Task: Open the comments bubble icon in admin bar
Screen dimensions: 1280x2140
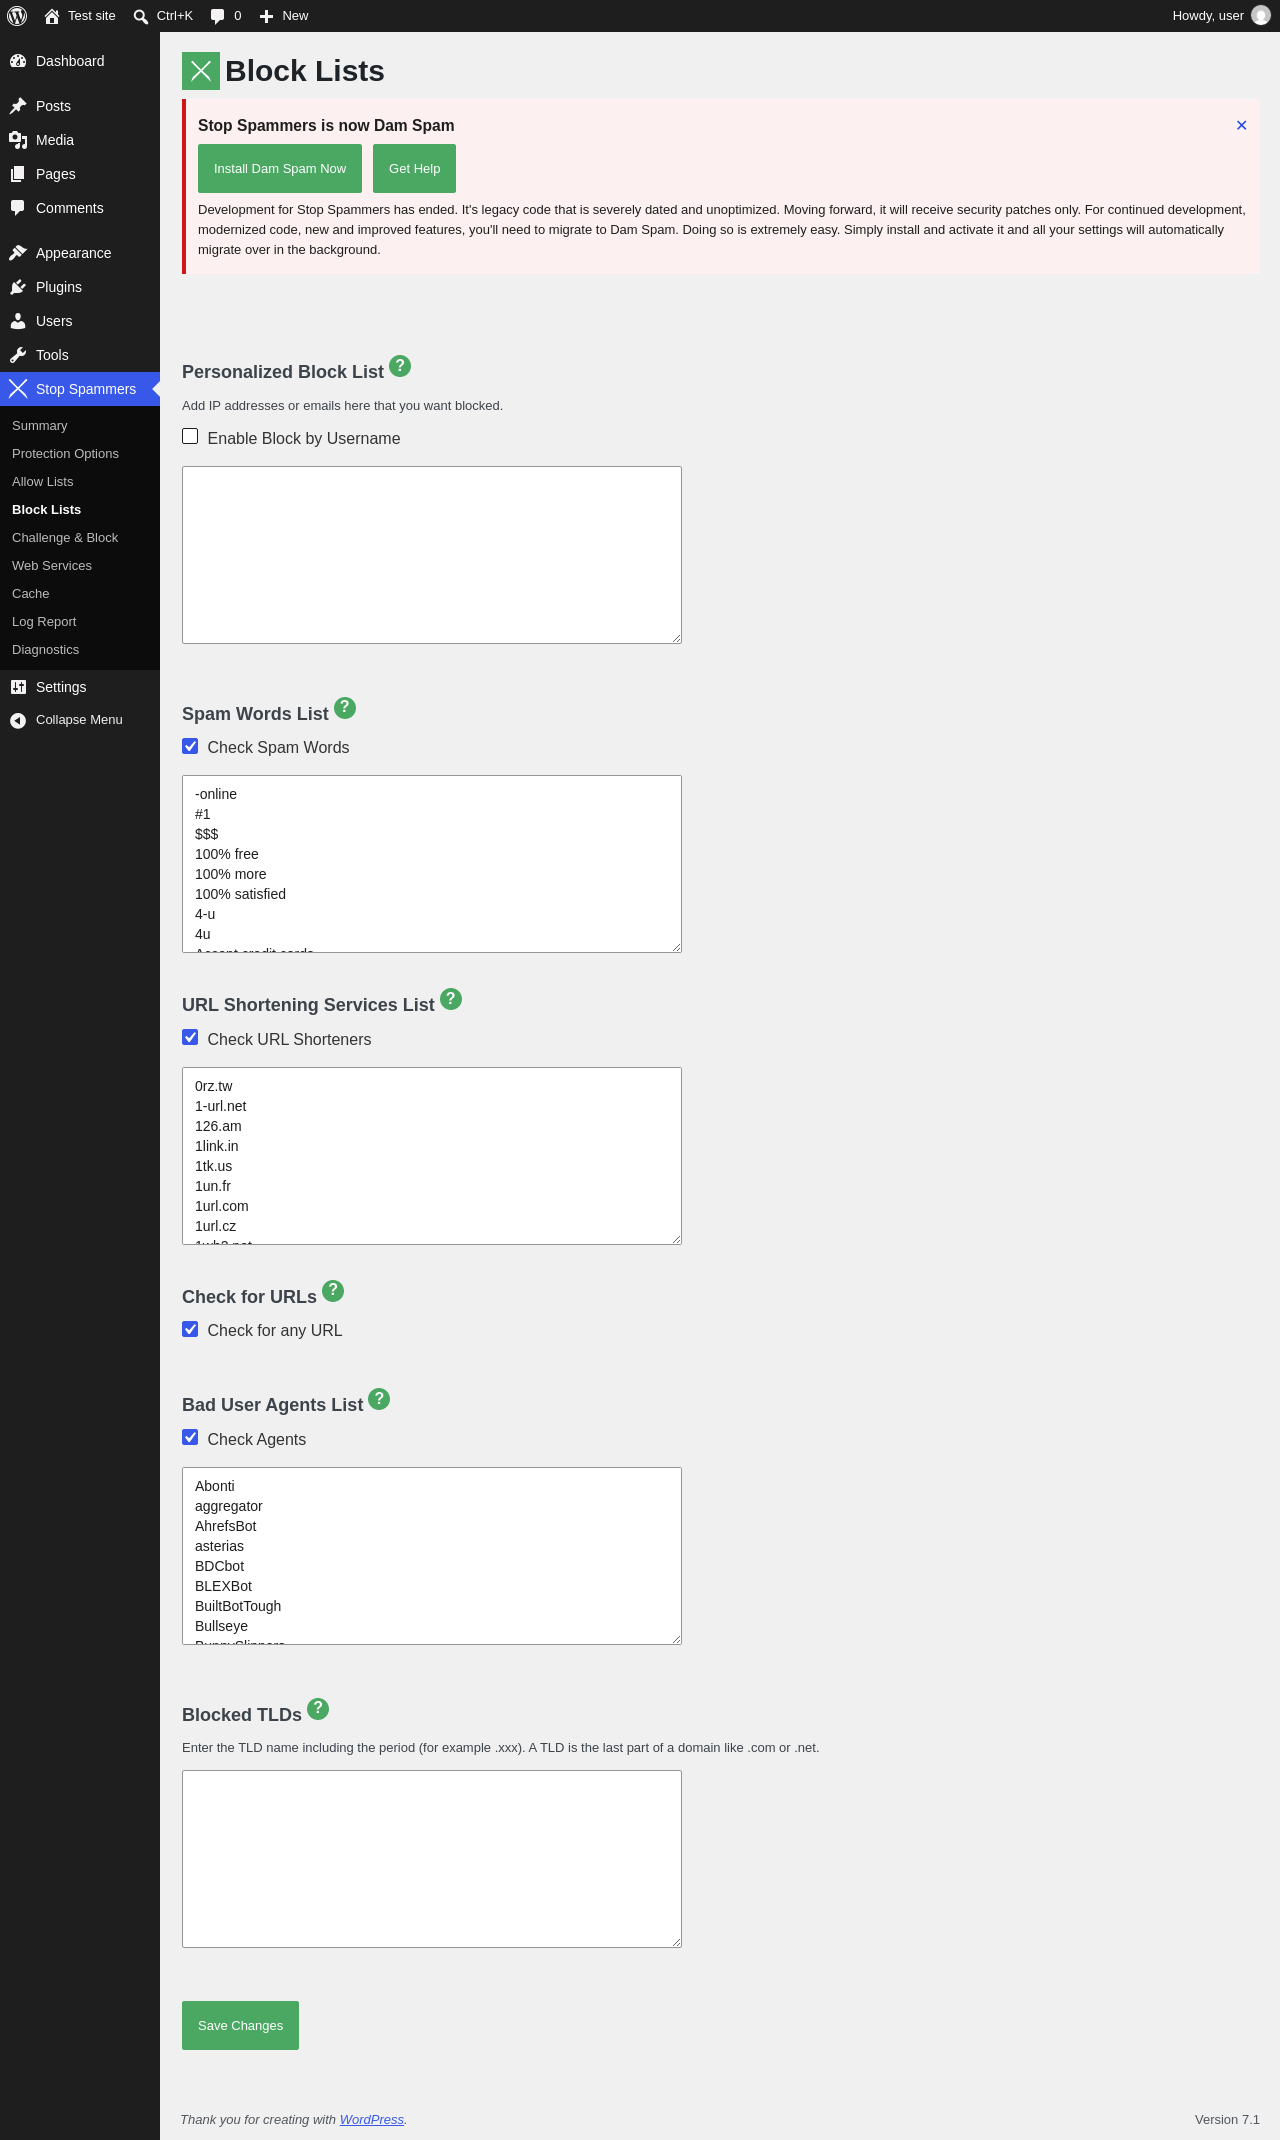Action: (x=217, y=16)
